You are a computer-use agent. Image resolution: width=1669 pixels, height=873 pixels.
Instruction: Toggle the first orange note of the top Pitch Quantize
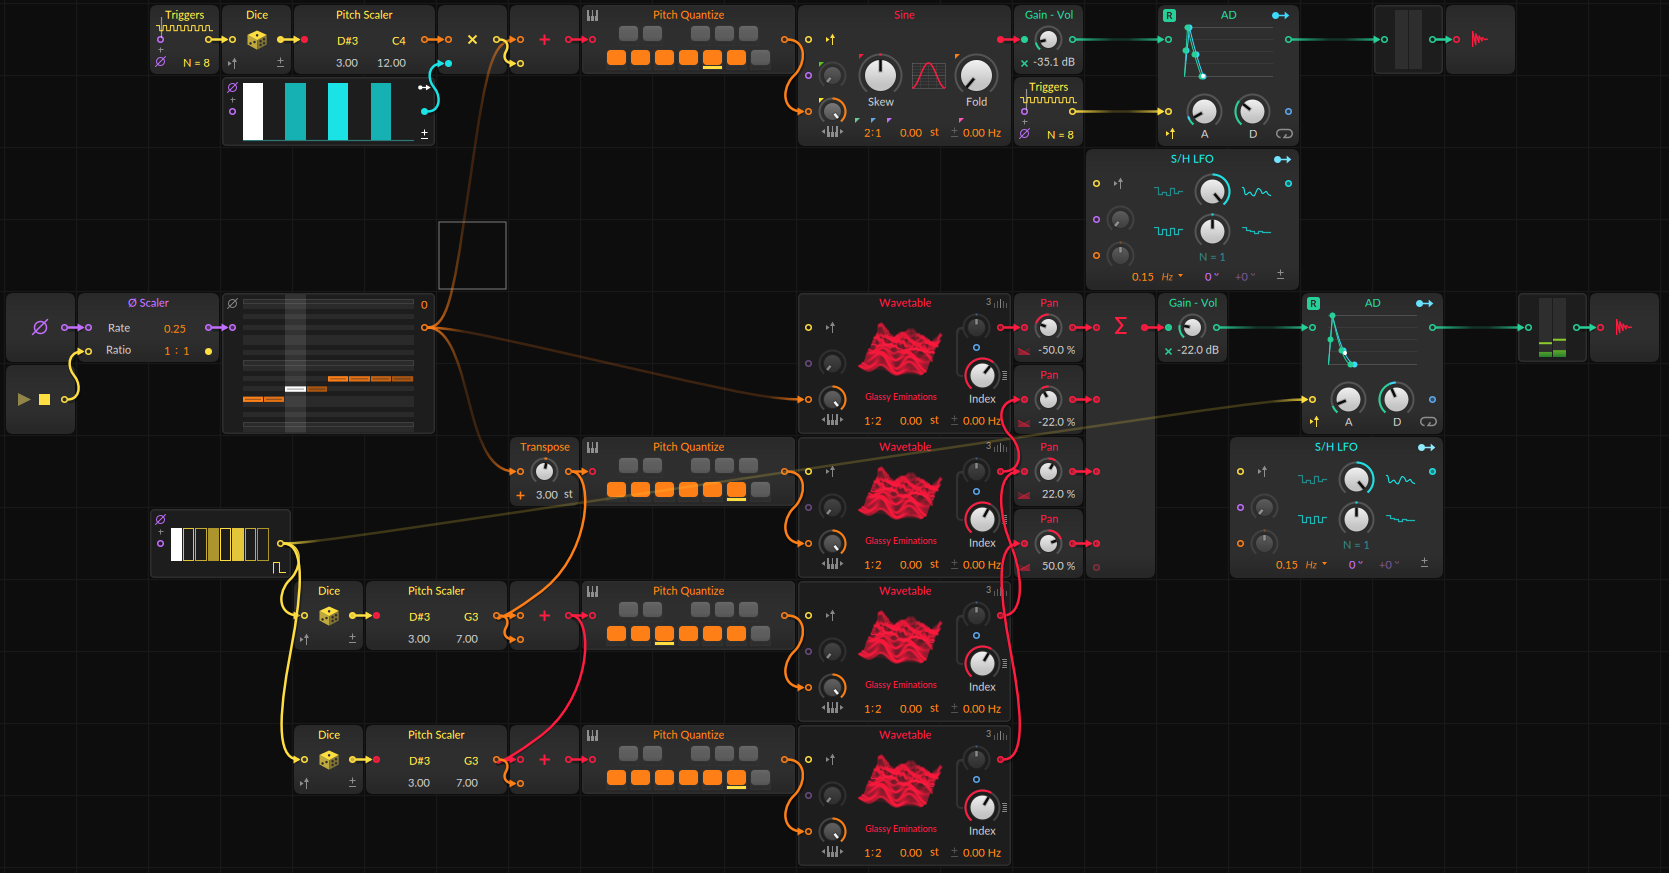coord(616,58)
